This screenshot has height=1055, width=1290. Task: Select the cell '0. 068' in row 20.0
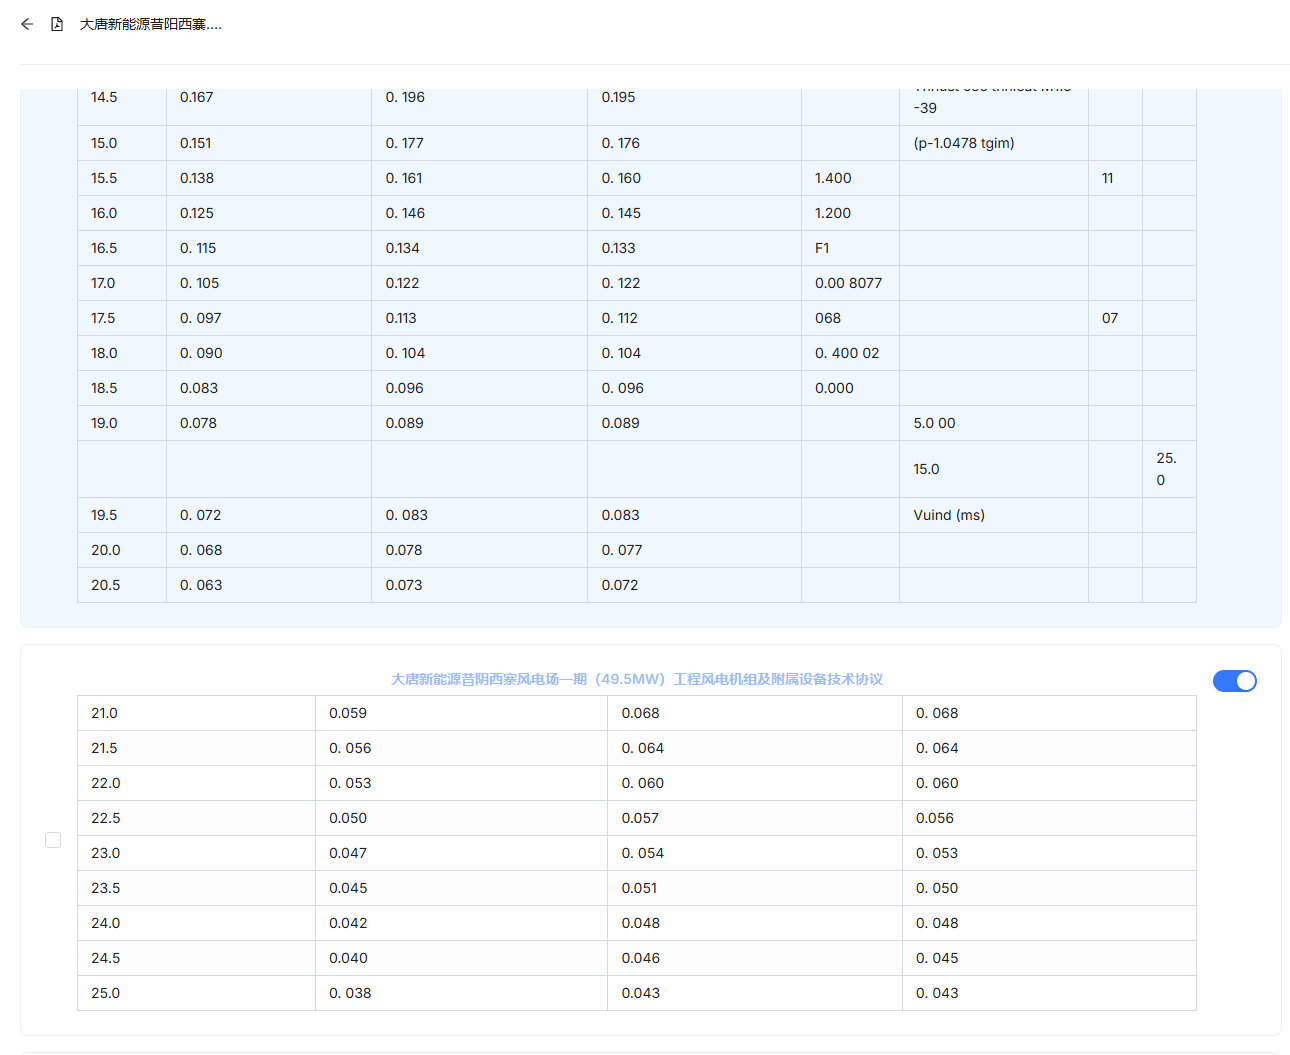pyautogui.click(x=269, y=550)
